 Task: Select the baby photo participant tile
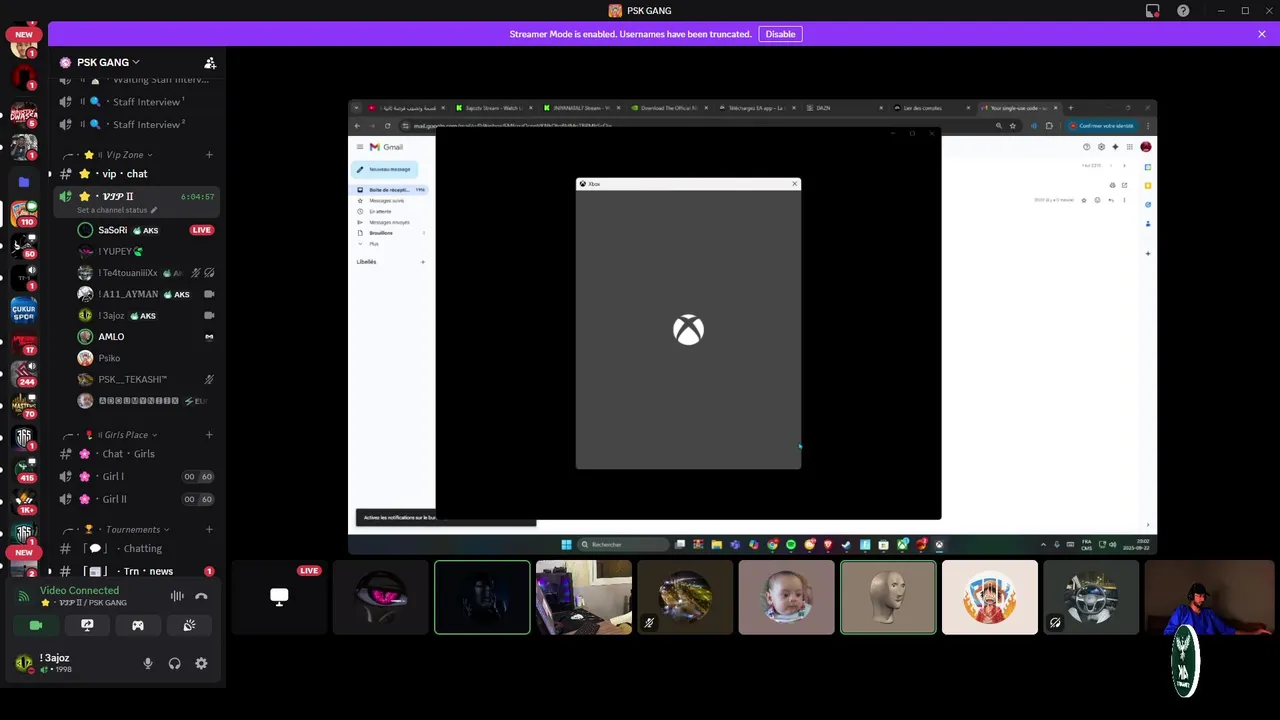point(786,597)
